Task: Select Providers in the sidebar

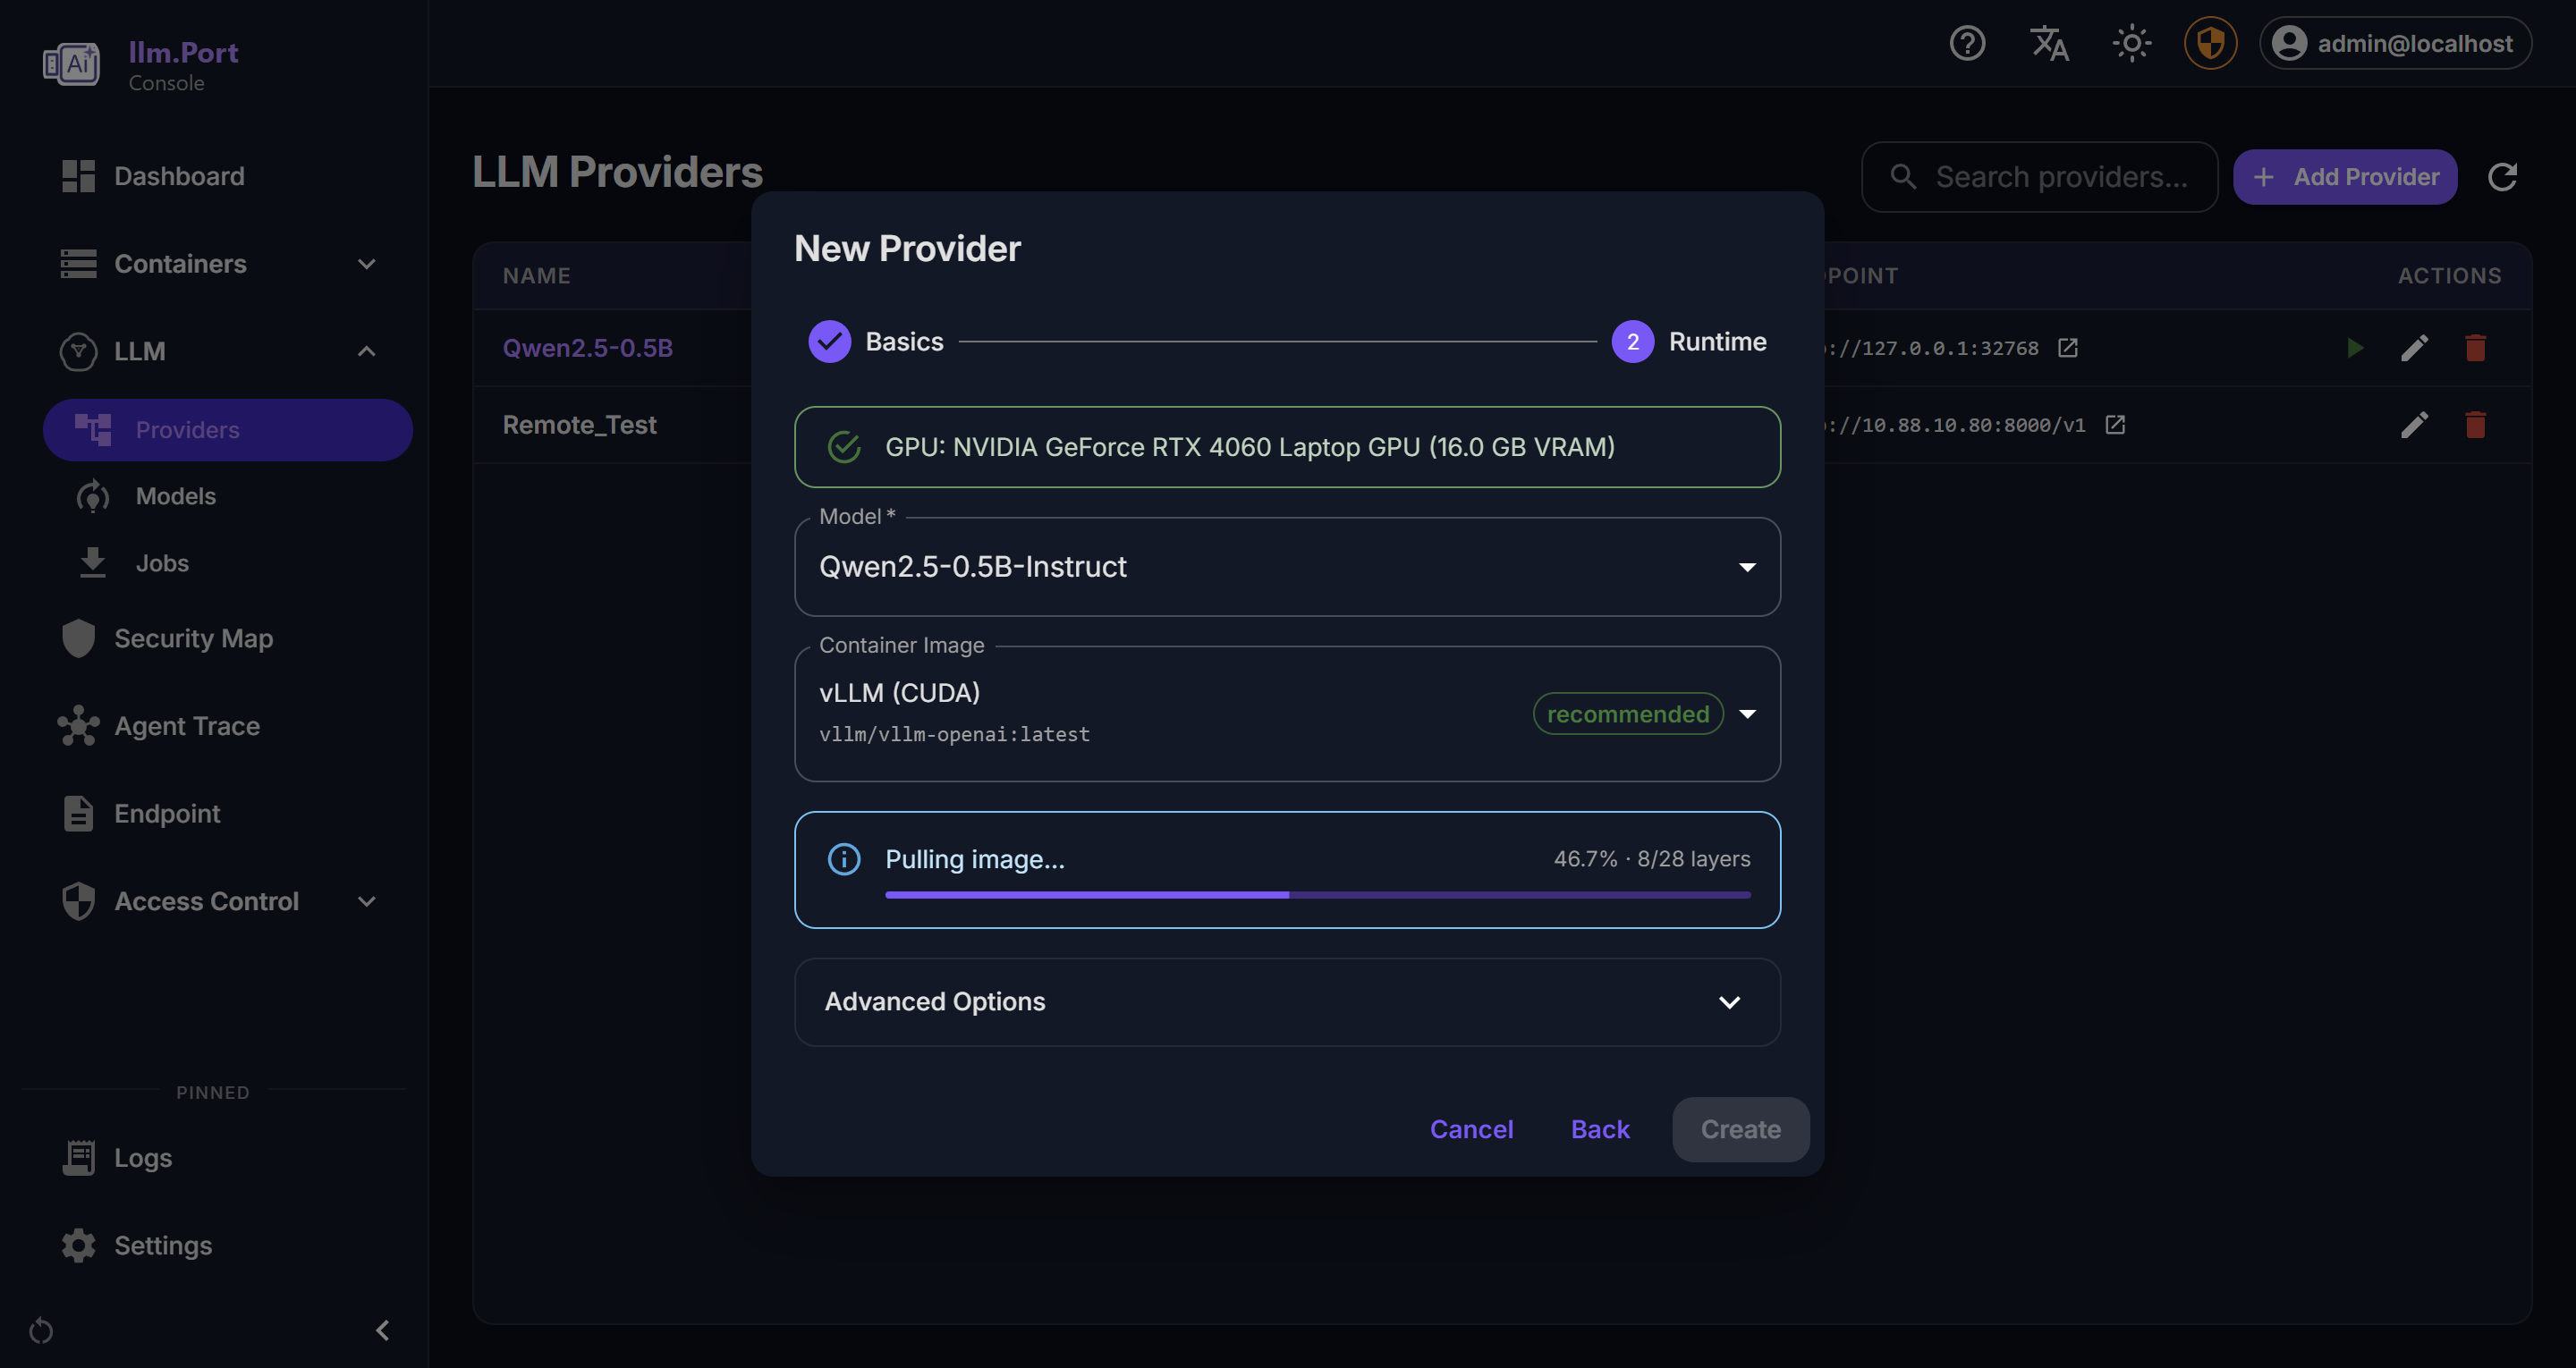Action: pyautogui.click(x=228, y=430)
